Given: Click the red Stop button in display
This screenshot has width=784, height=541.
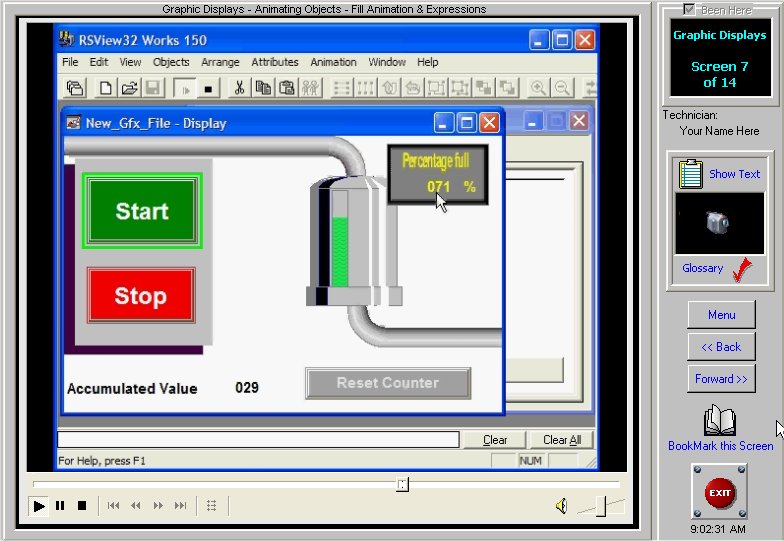Looking at the screenshot, I should (x=141, y=296).
